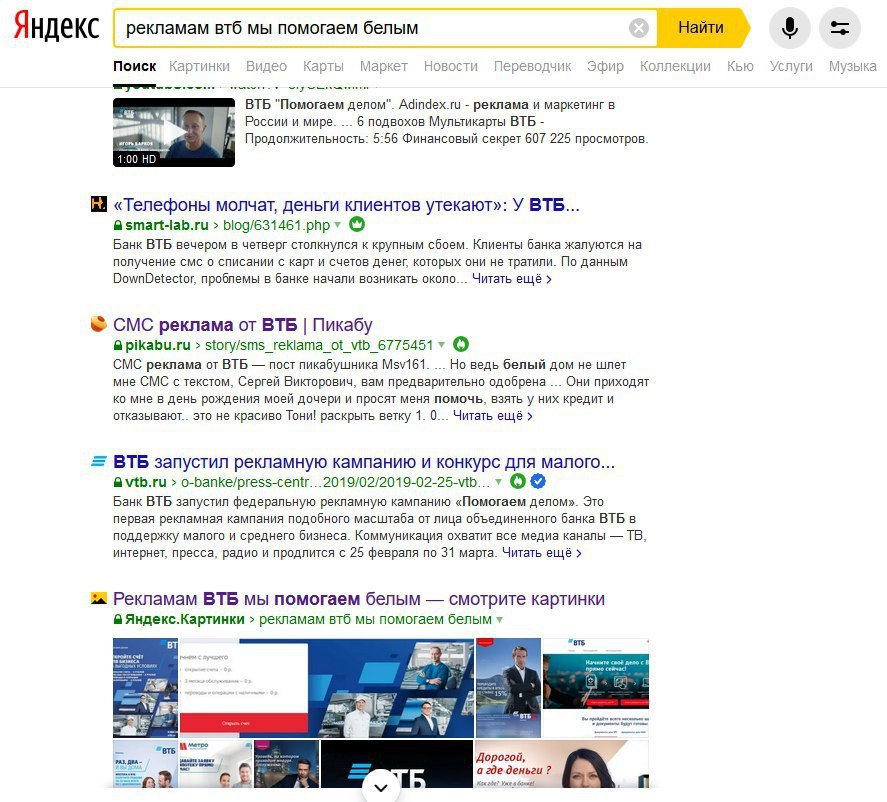Viewport: 887px width, 802px height.
Task: Expand vtb.ru snippet via Читать ещё
Action: (x=541, y=553)
